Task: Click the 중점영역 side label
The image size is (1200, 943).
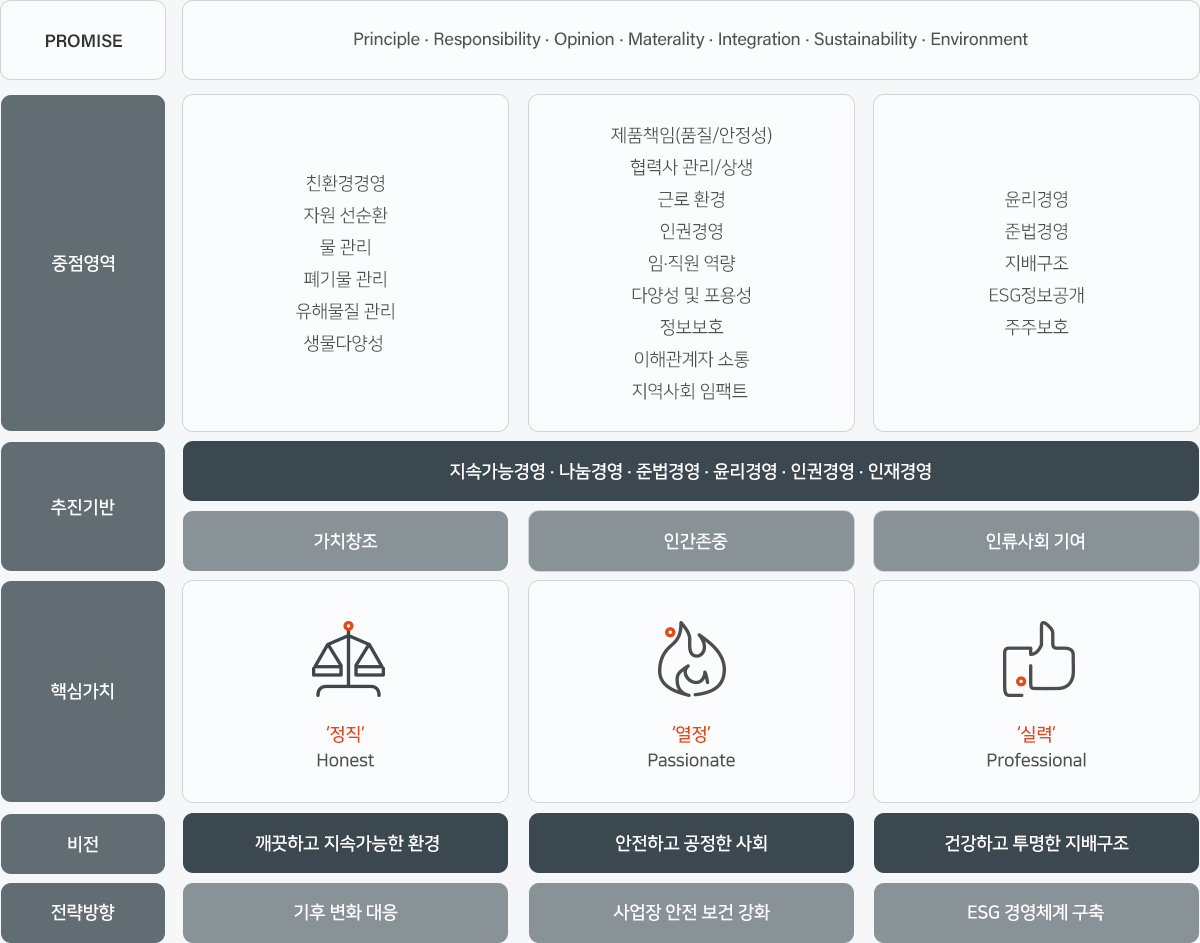Action: [x=83, y=263]
